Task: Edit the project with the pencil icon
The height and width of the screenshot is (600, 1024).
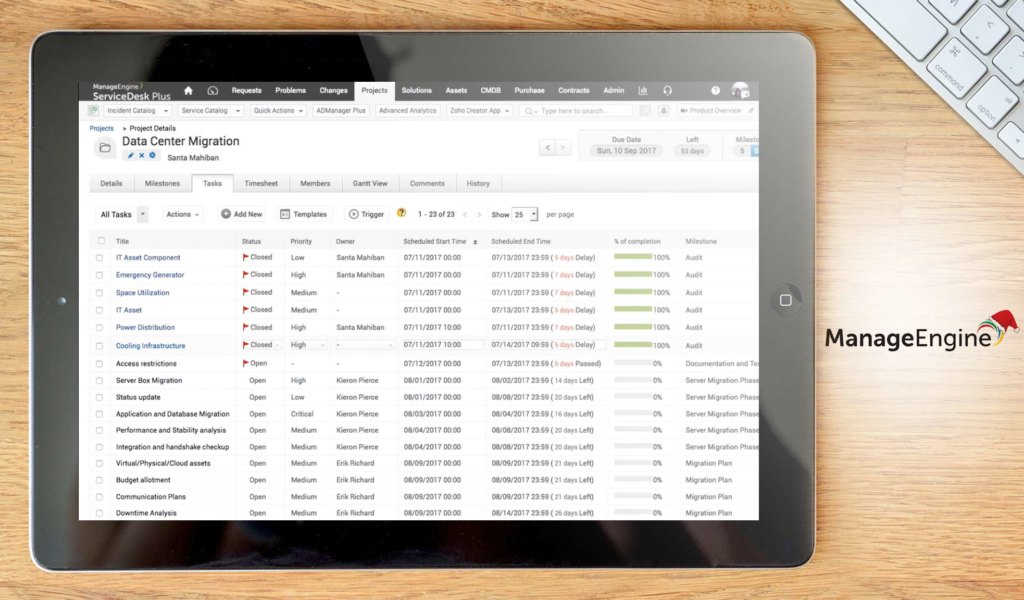Action: tap(132, 156)
